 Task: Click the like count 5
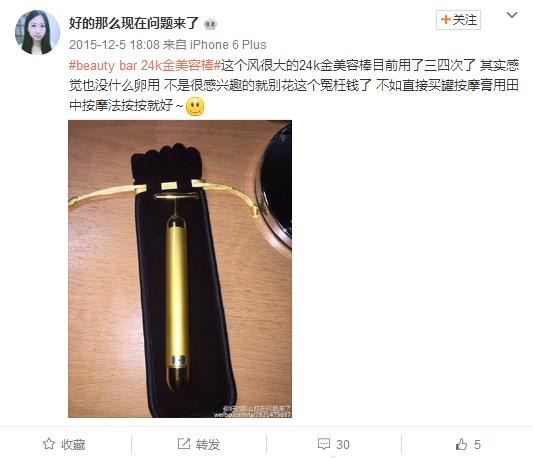tap(477, 444)
